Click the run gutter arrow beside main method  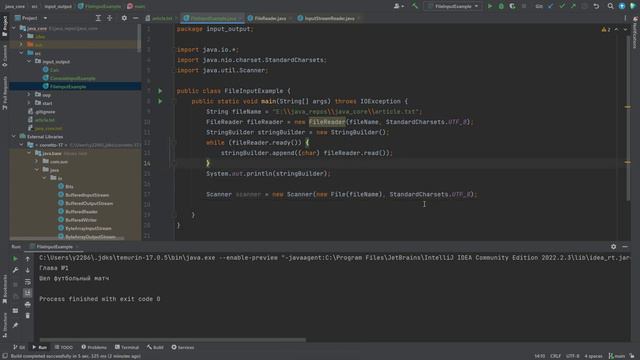pos(160,101)
